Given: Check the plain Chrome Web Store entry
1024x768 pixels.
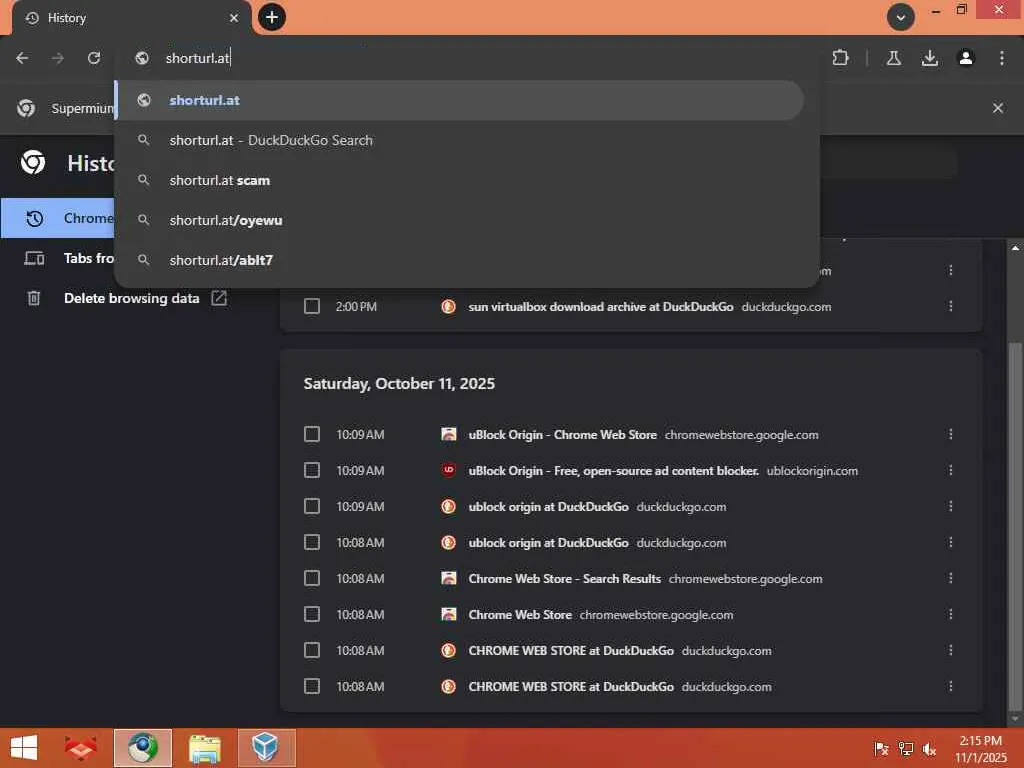Looking at the screenshot, I should 312,614.
